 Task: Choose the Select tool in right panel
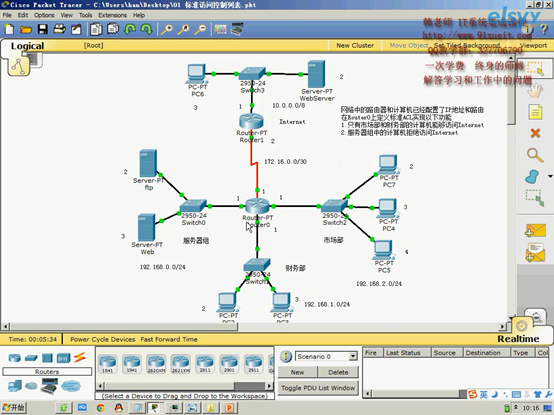coord(535,69)
